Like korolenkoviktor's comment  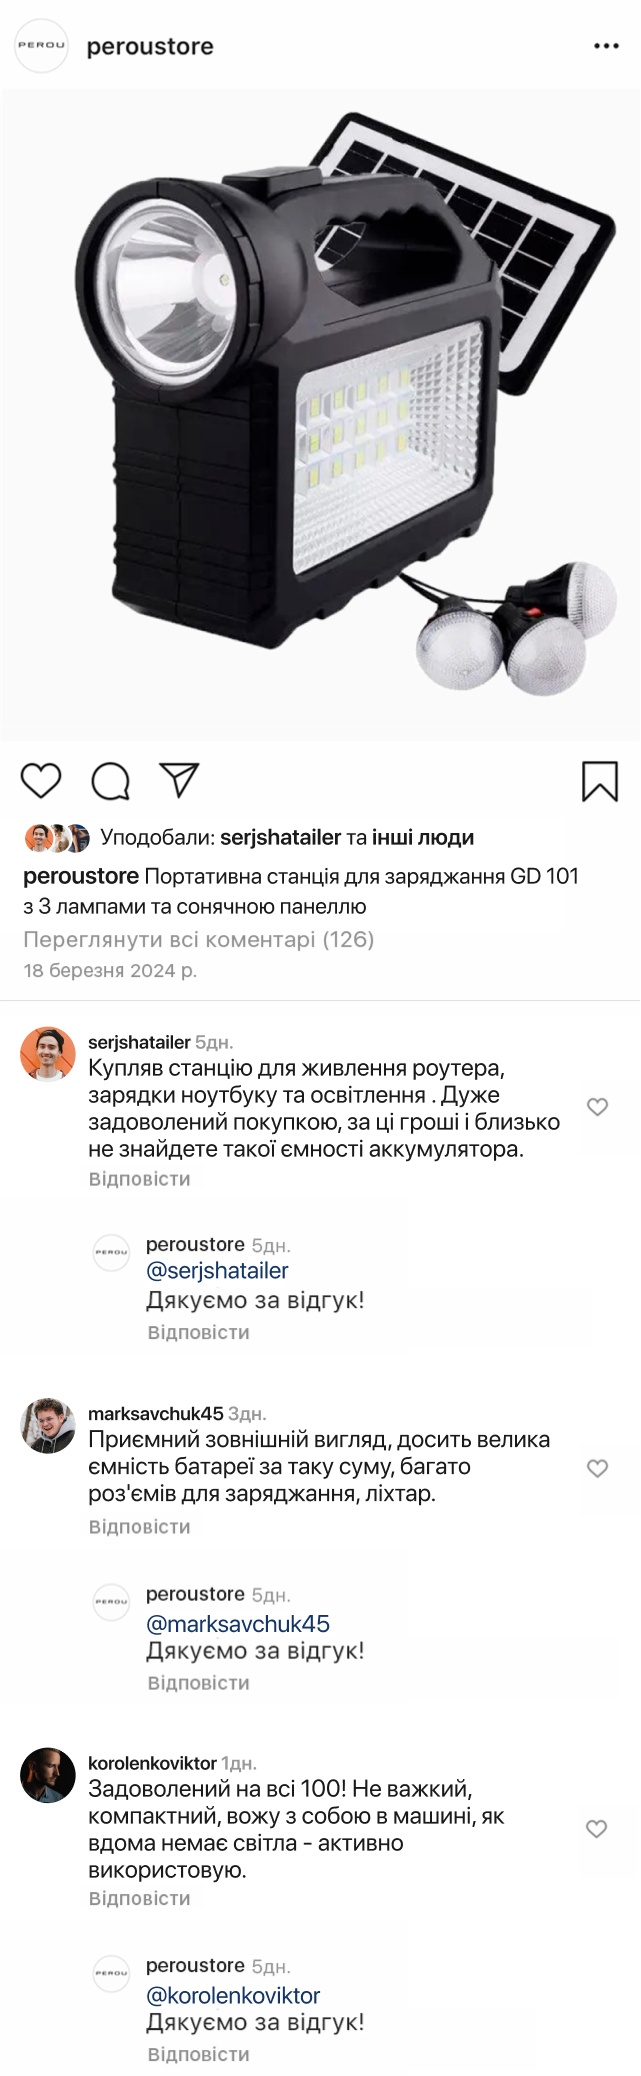pyautogui.click(x=596, y=1829)
